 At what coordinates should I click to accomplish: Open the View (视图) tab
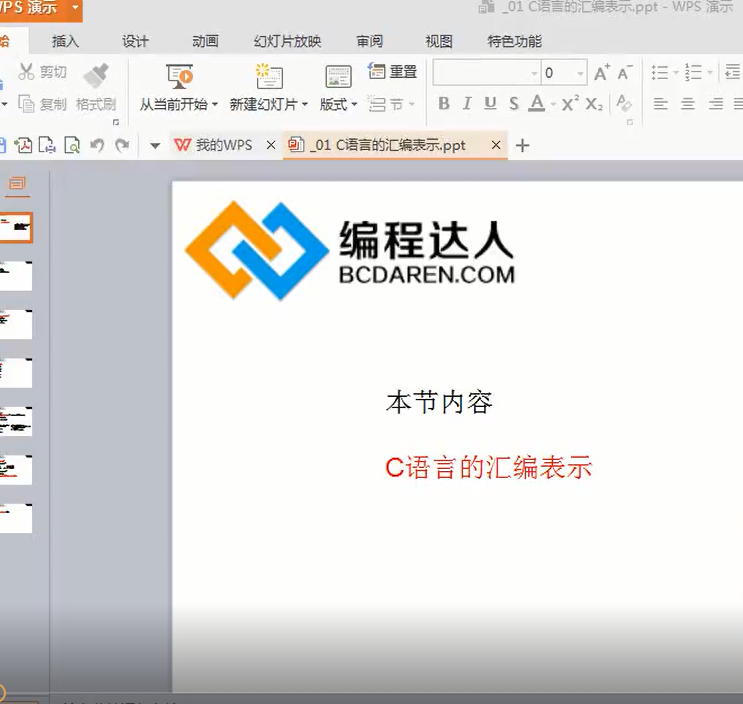pyautogui.click(x=439, y=41)
